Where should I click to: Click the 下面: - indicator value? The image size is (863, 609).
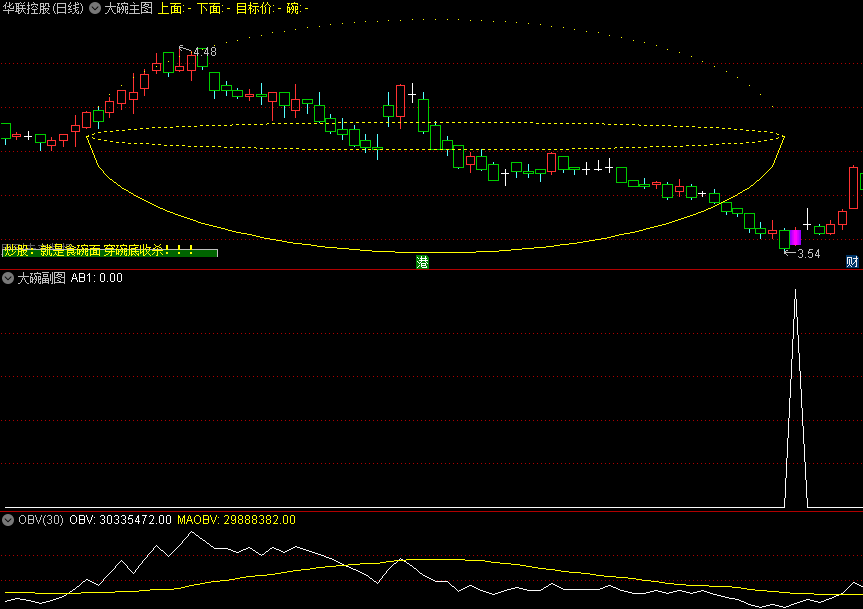214,8
